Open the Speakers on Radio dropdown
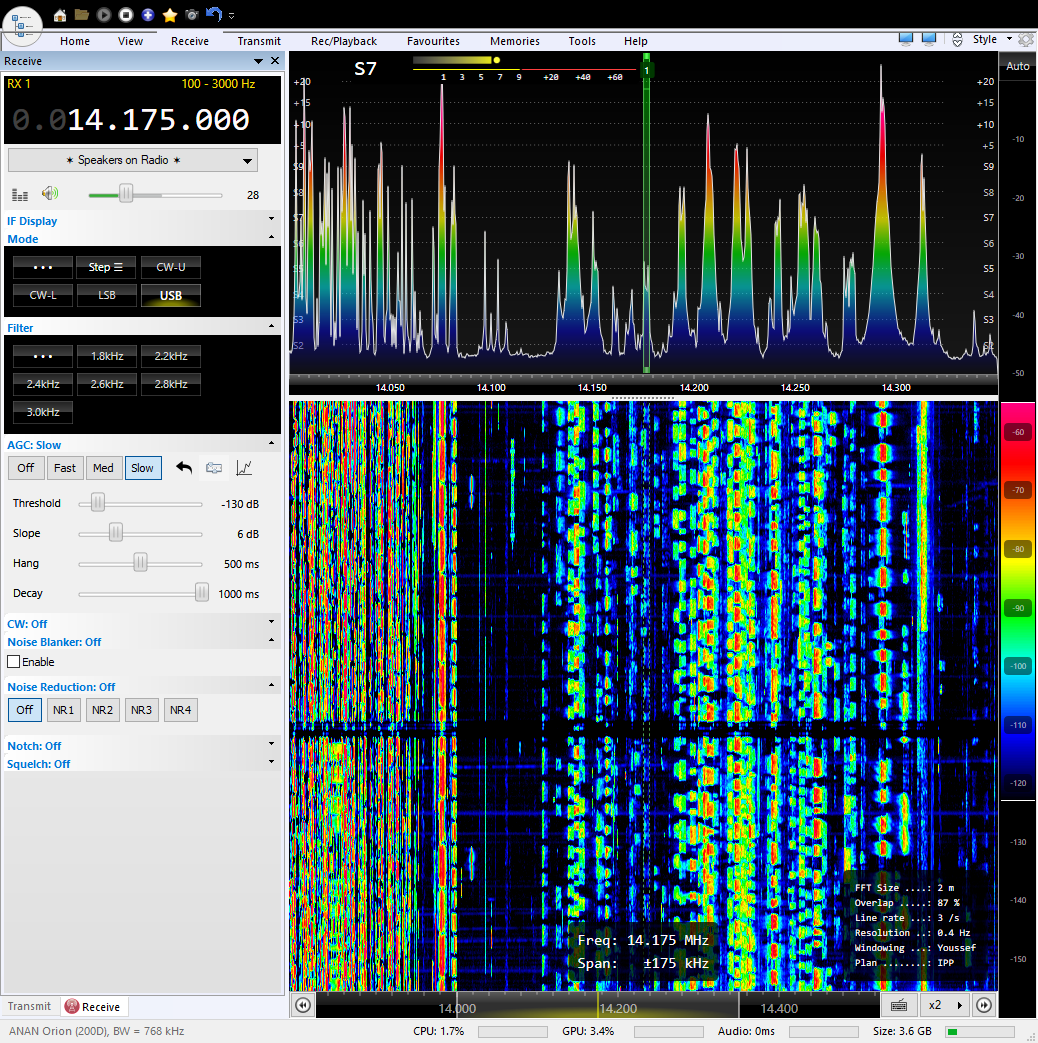The image size is (1038, 1043). coord(133,160)
